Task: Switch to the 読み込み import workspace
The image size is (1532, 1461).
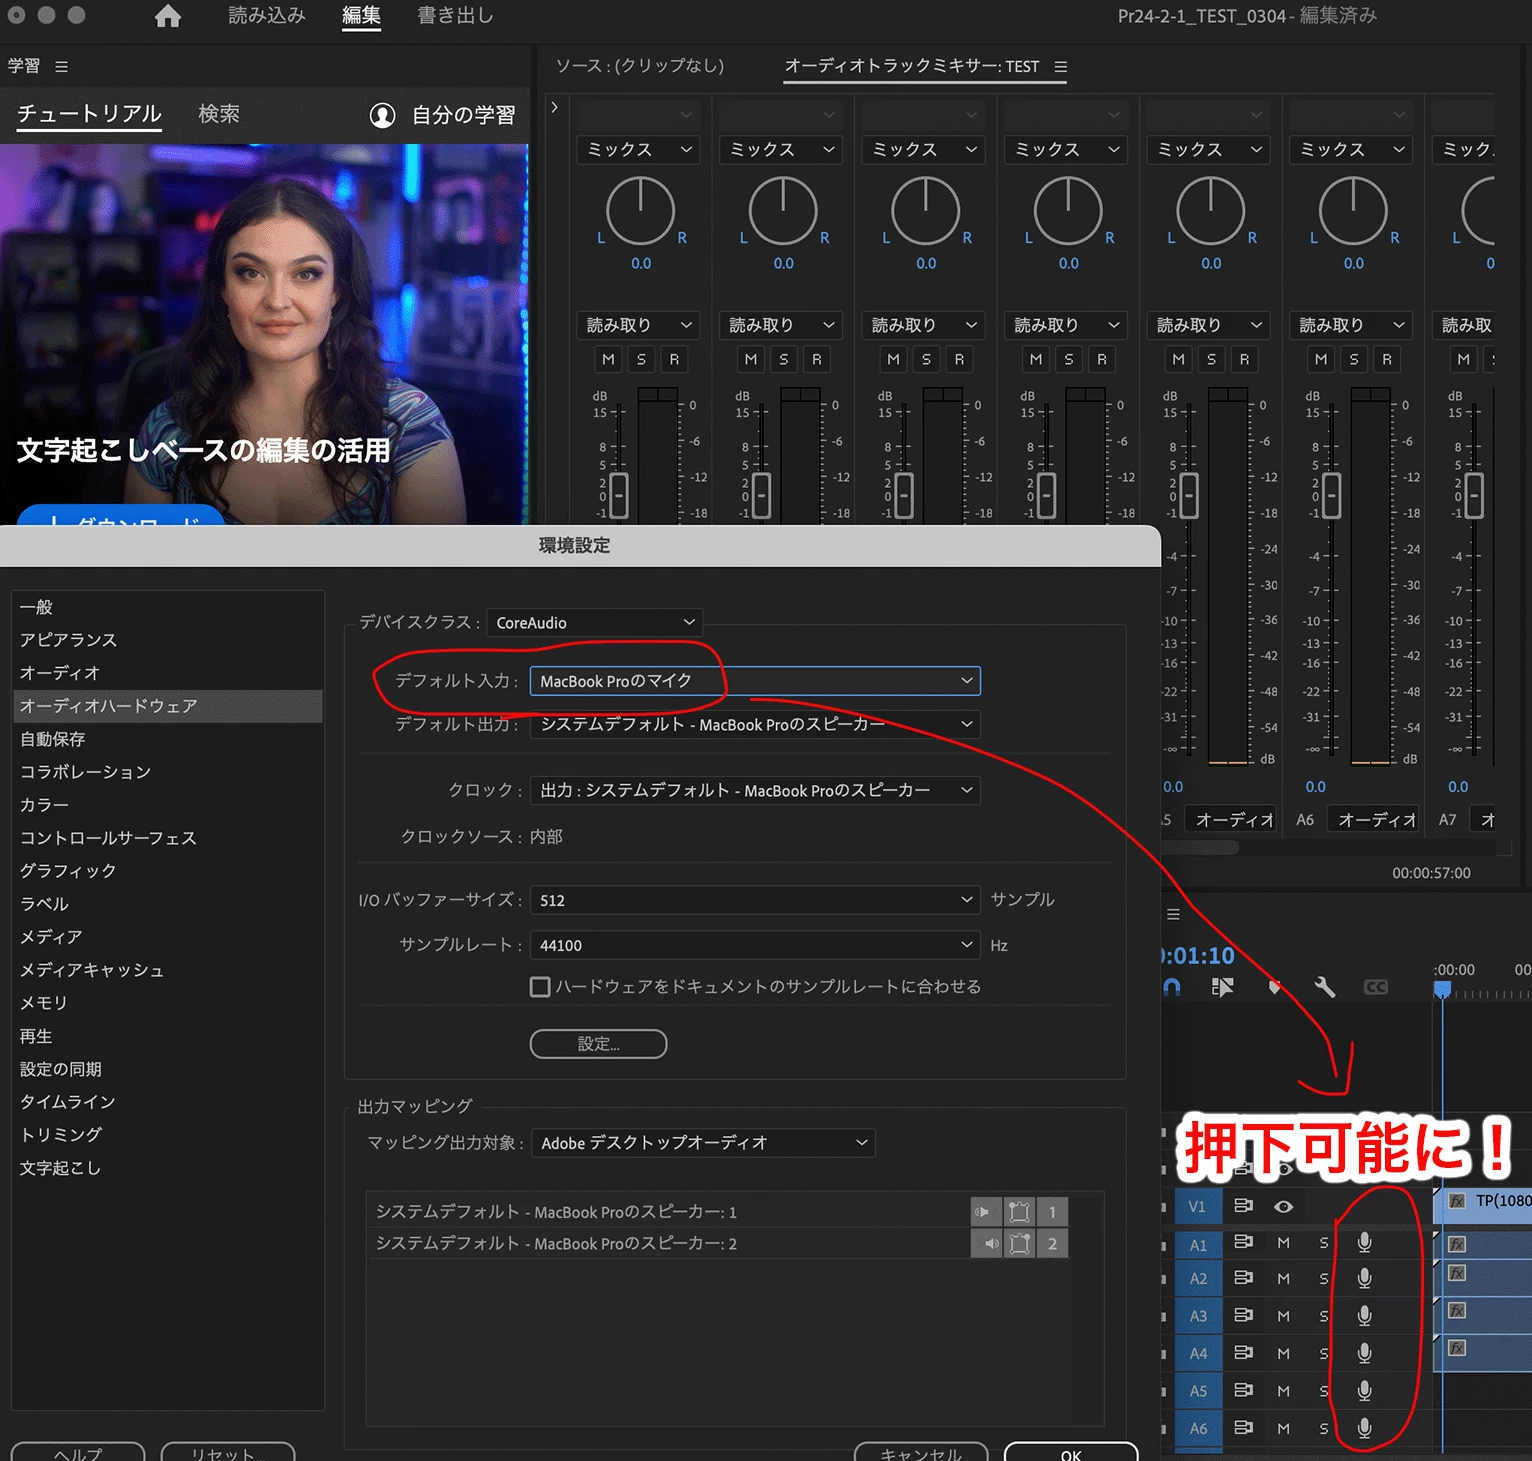Action: 267,16
